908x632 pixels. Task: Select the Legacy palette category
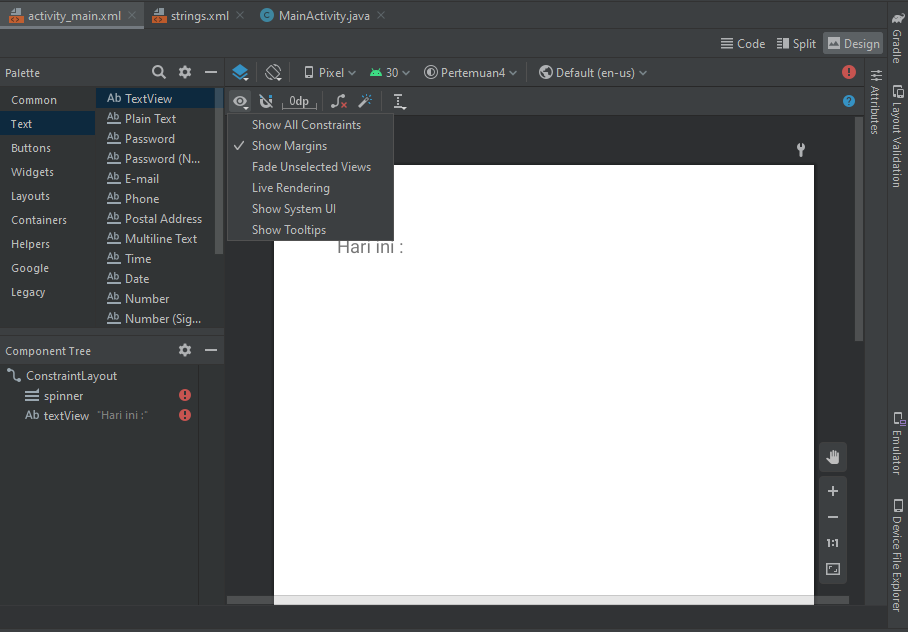[x=47, y=292]
